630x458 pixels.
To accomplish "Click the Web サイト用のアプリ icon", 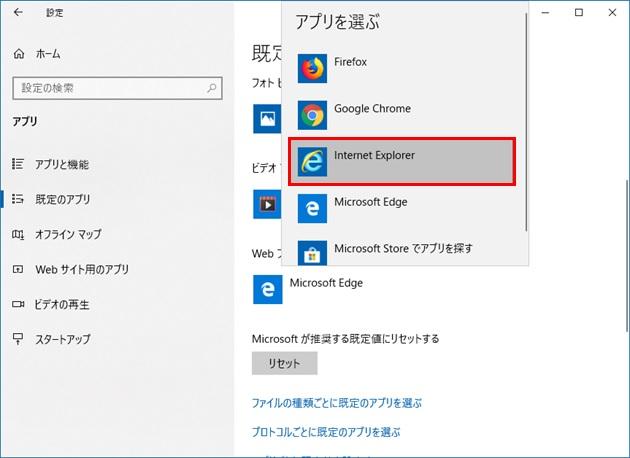I will pos(18,269).
